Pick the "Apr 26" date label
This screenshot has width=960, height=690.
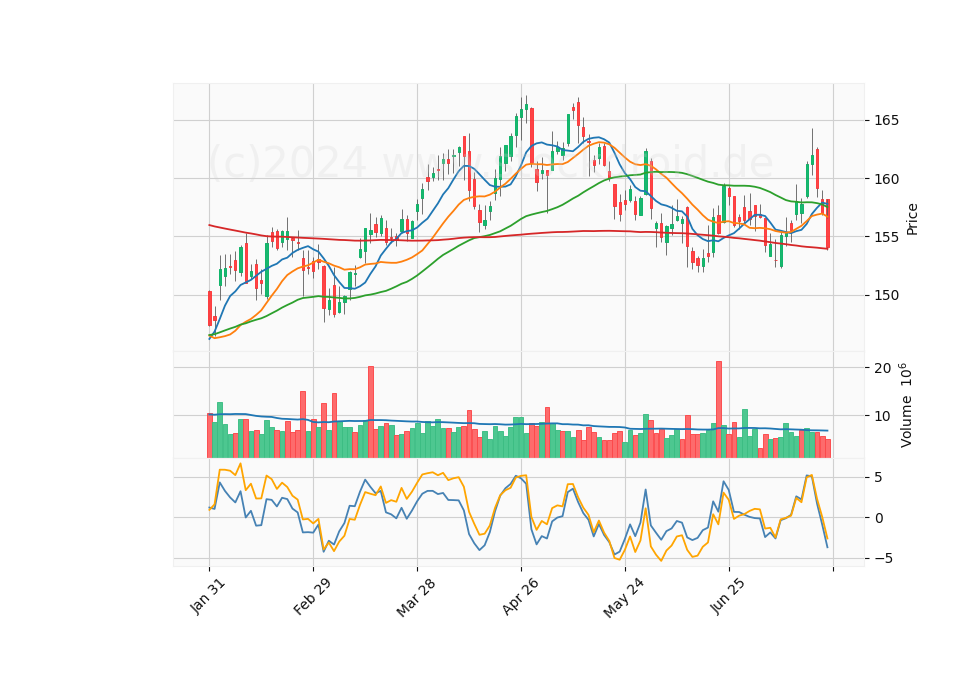coord(520,596)
